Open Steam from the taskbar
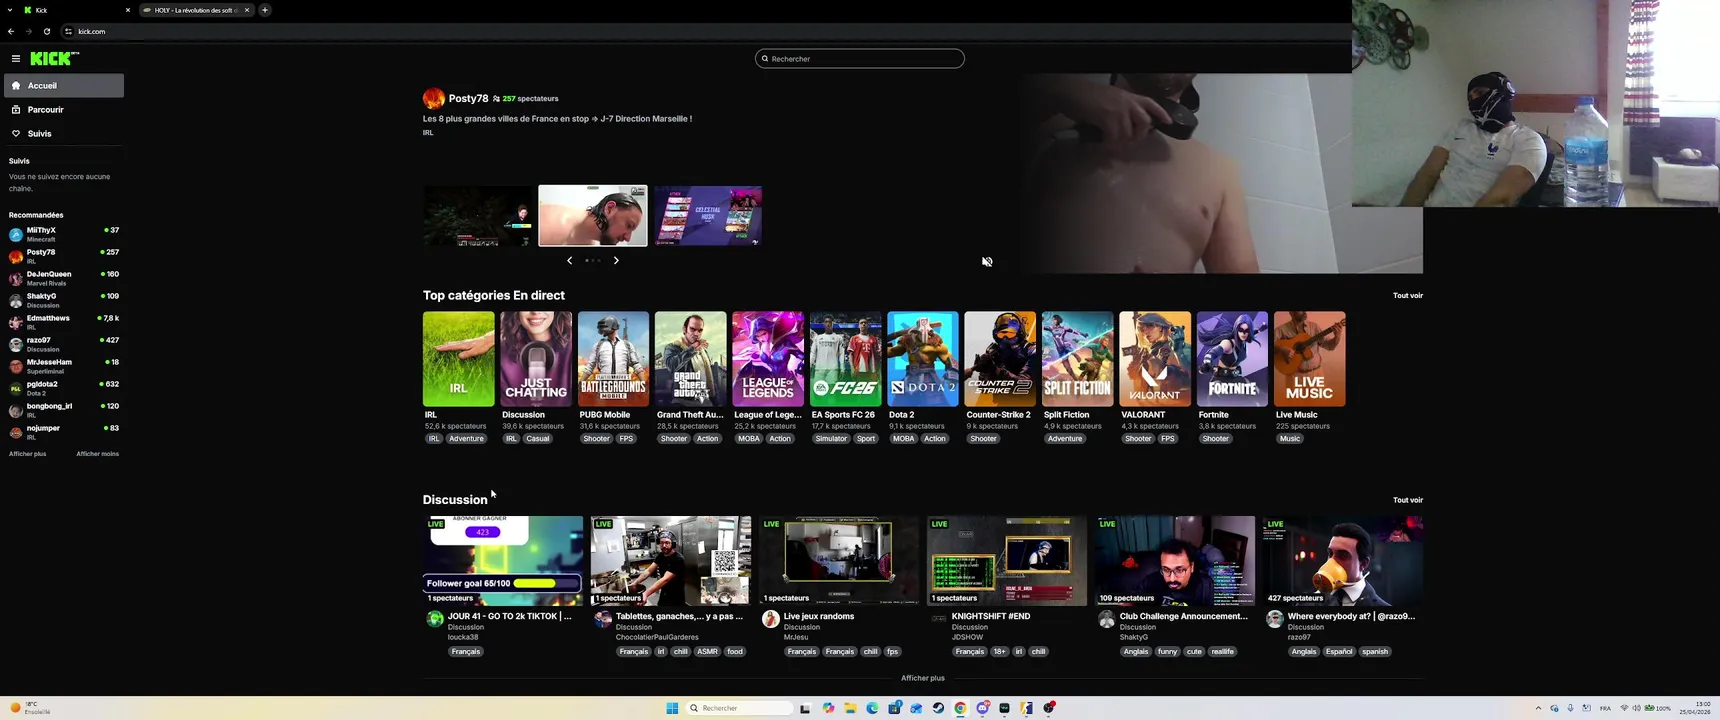The image size is (1720, 720). [x=938, y=708]
